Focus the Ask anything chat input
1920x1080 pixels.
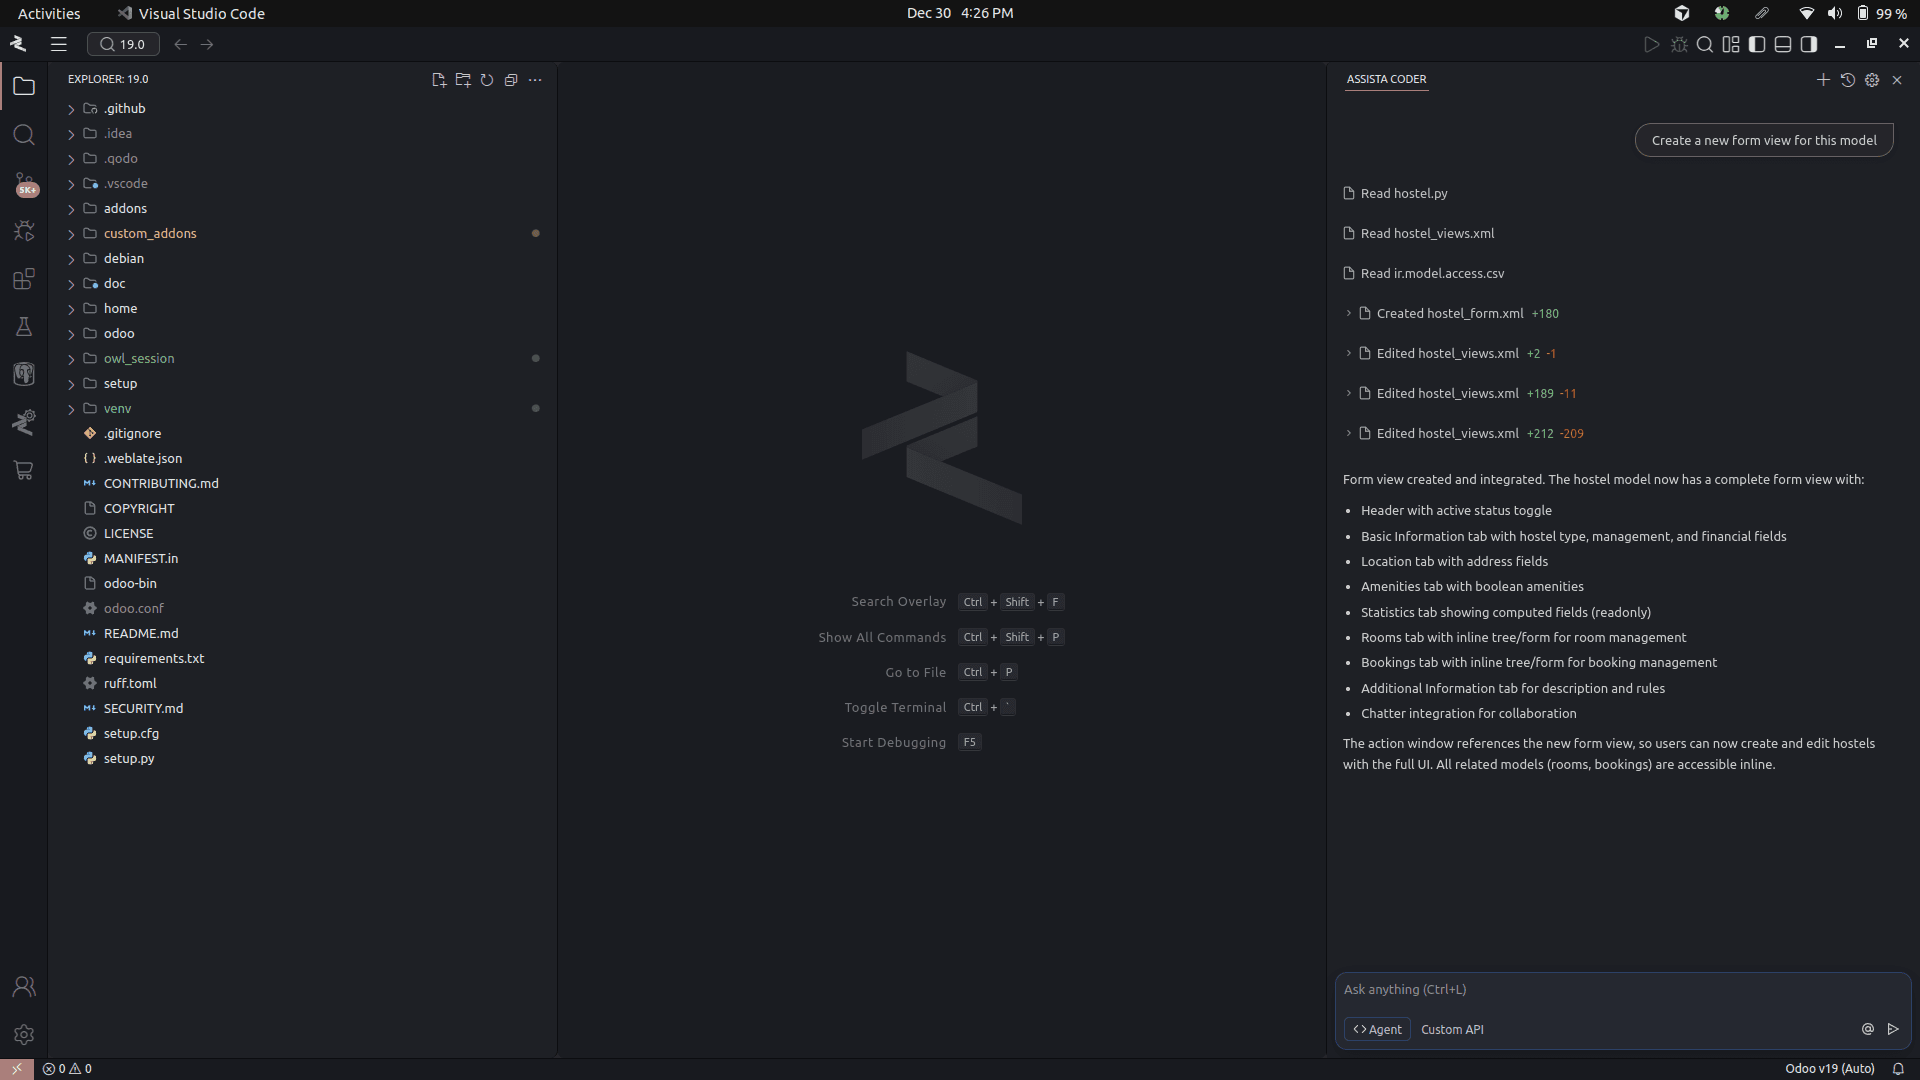(1600, 989)
